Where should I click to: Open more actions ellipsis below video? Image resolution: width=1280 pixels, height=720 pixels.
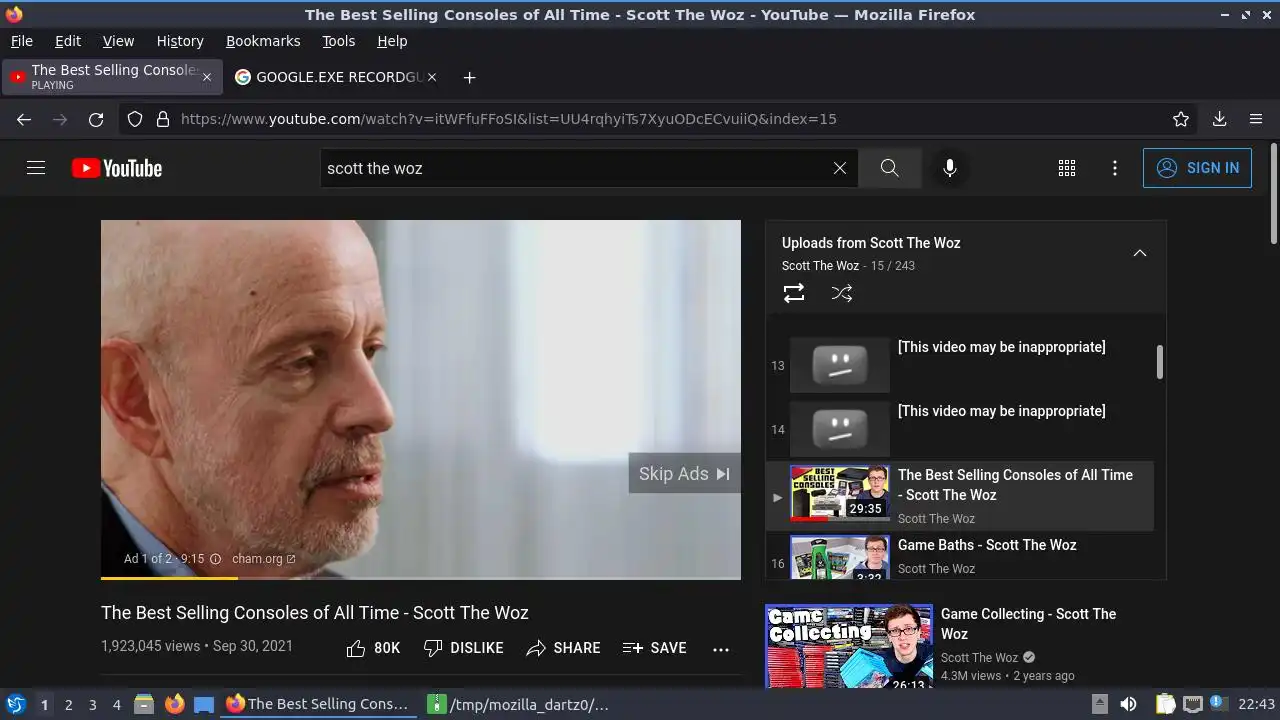721,649
